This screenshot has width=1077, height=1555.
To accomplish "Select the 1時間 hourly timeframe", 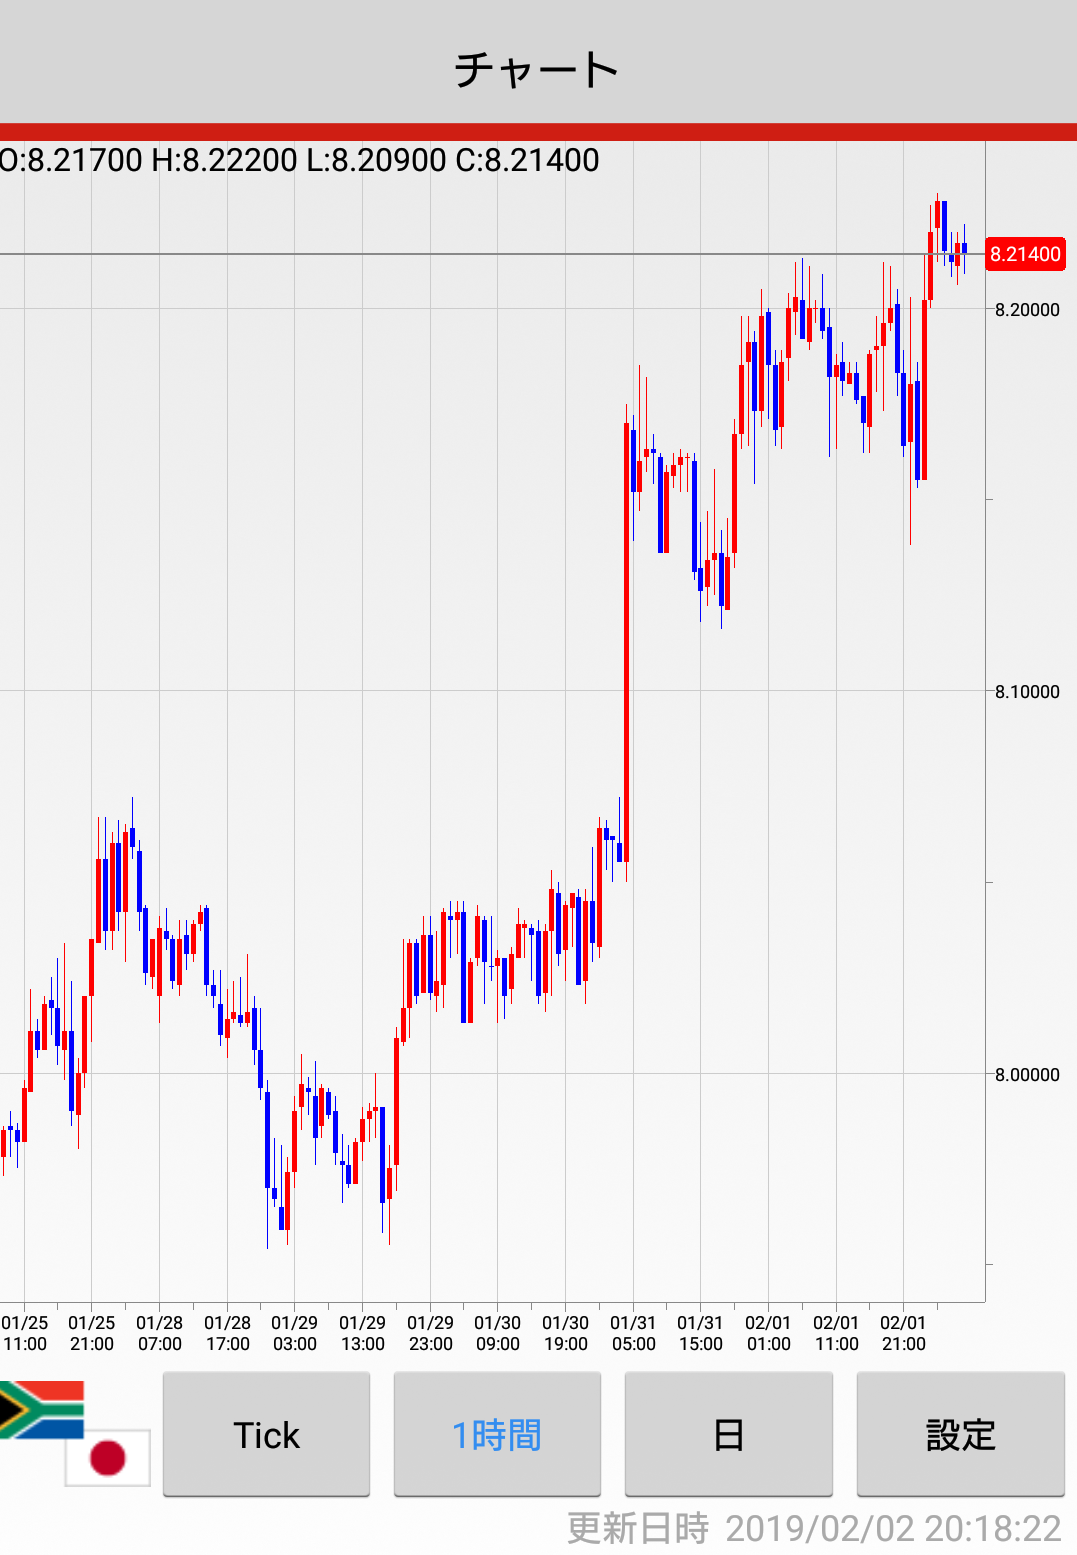I will tap(497, 1434).
